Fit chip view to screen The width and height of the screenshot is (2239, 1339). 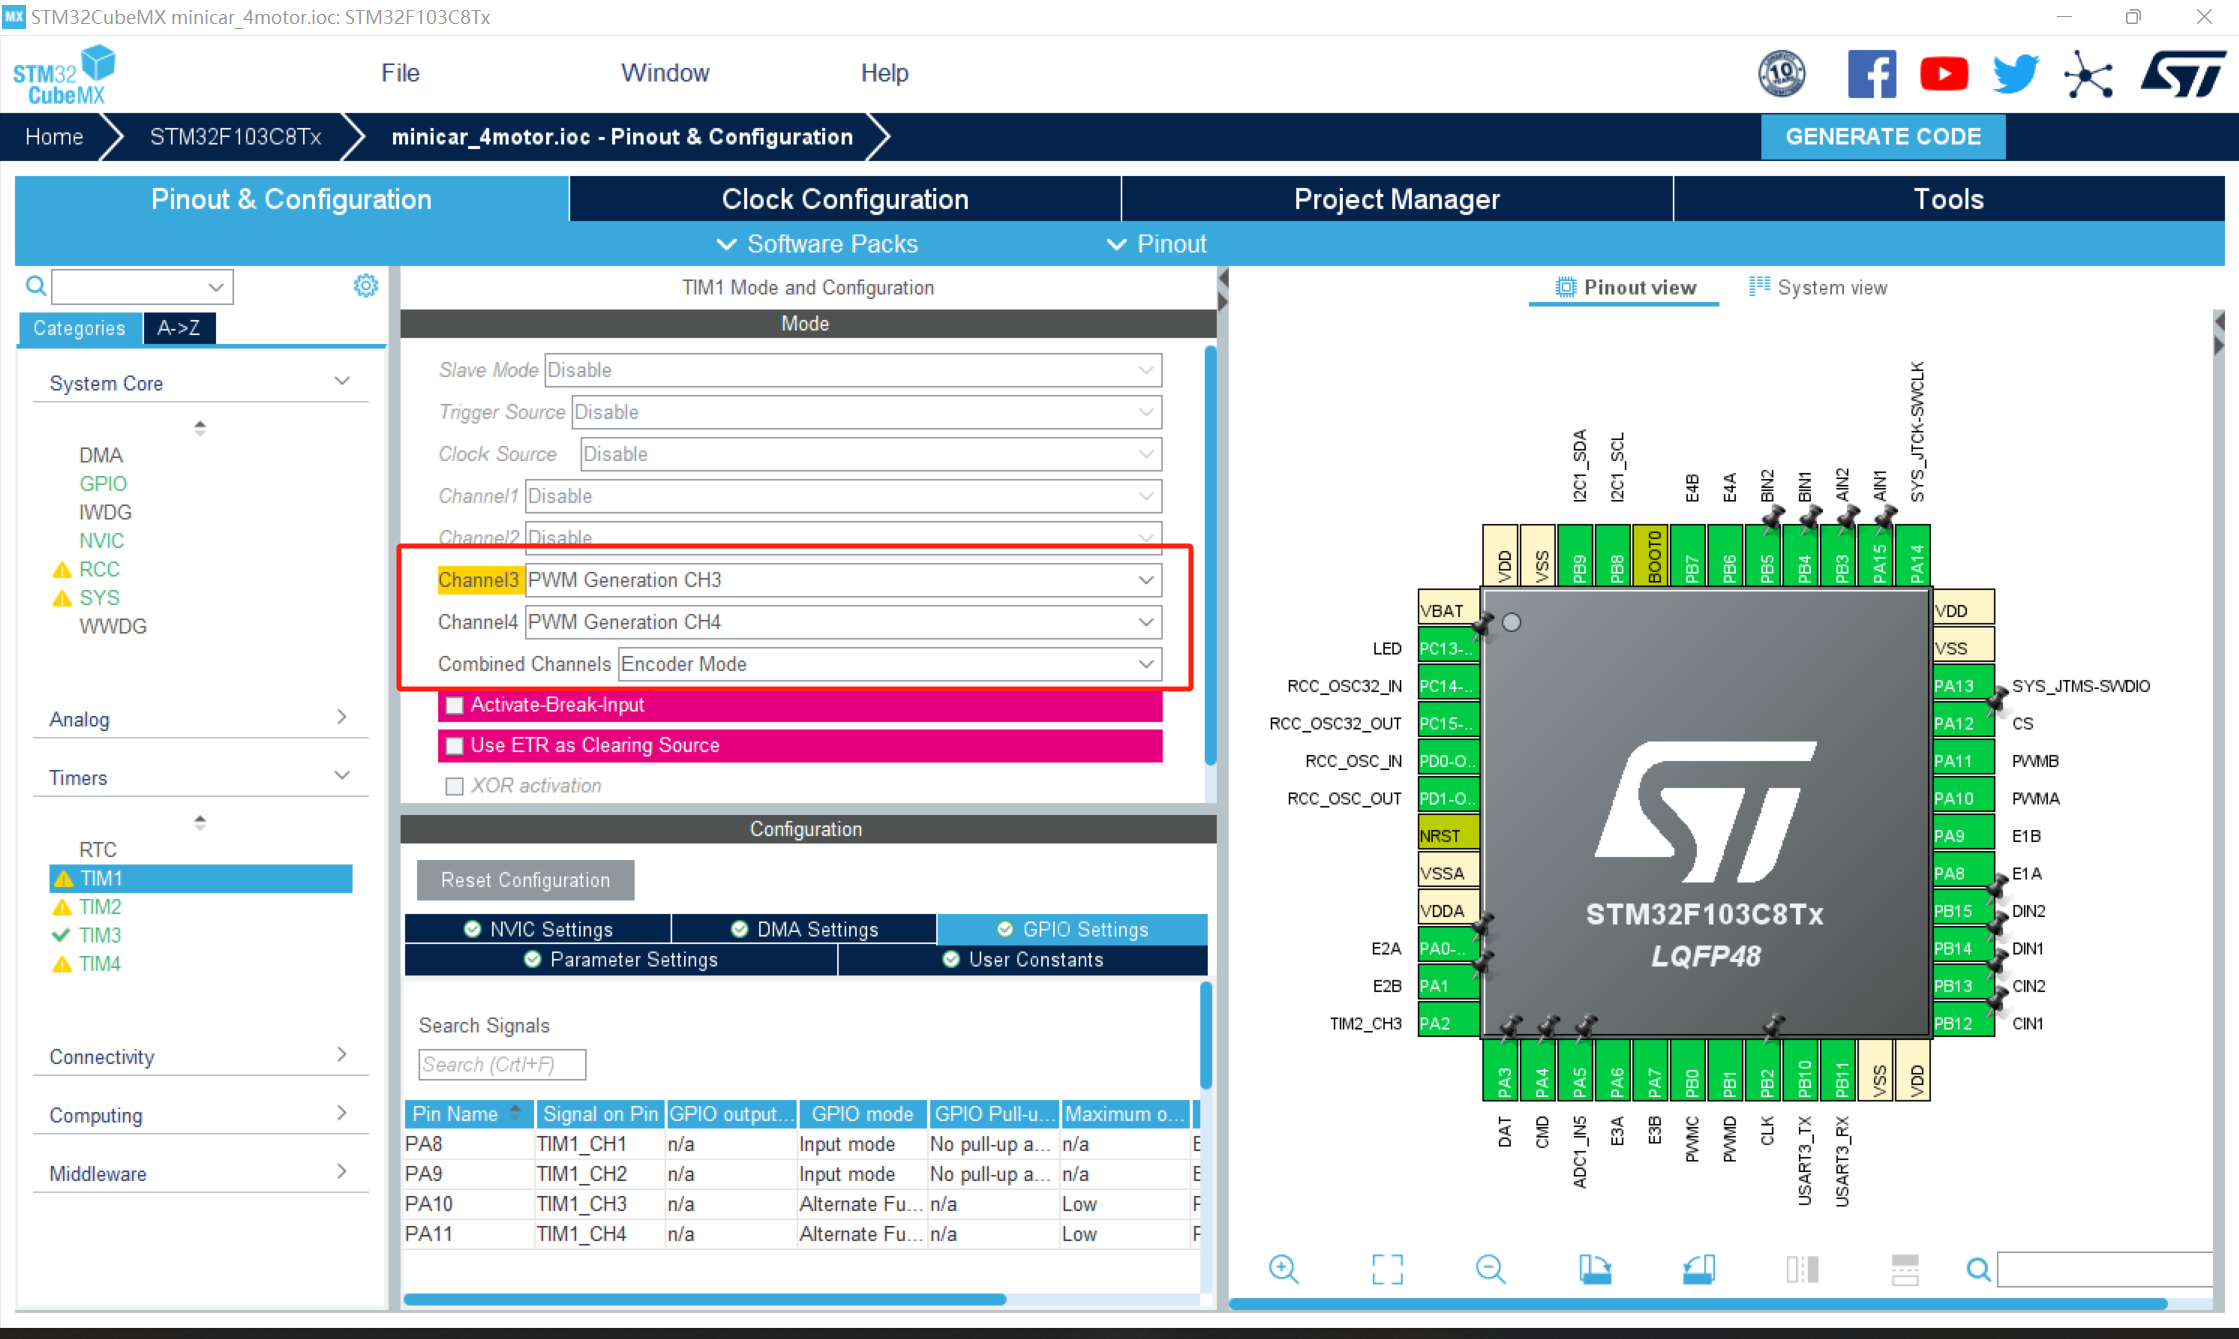[x=1387, y=1269]
